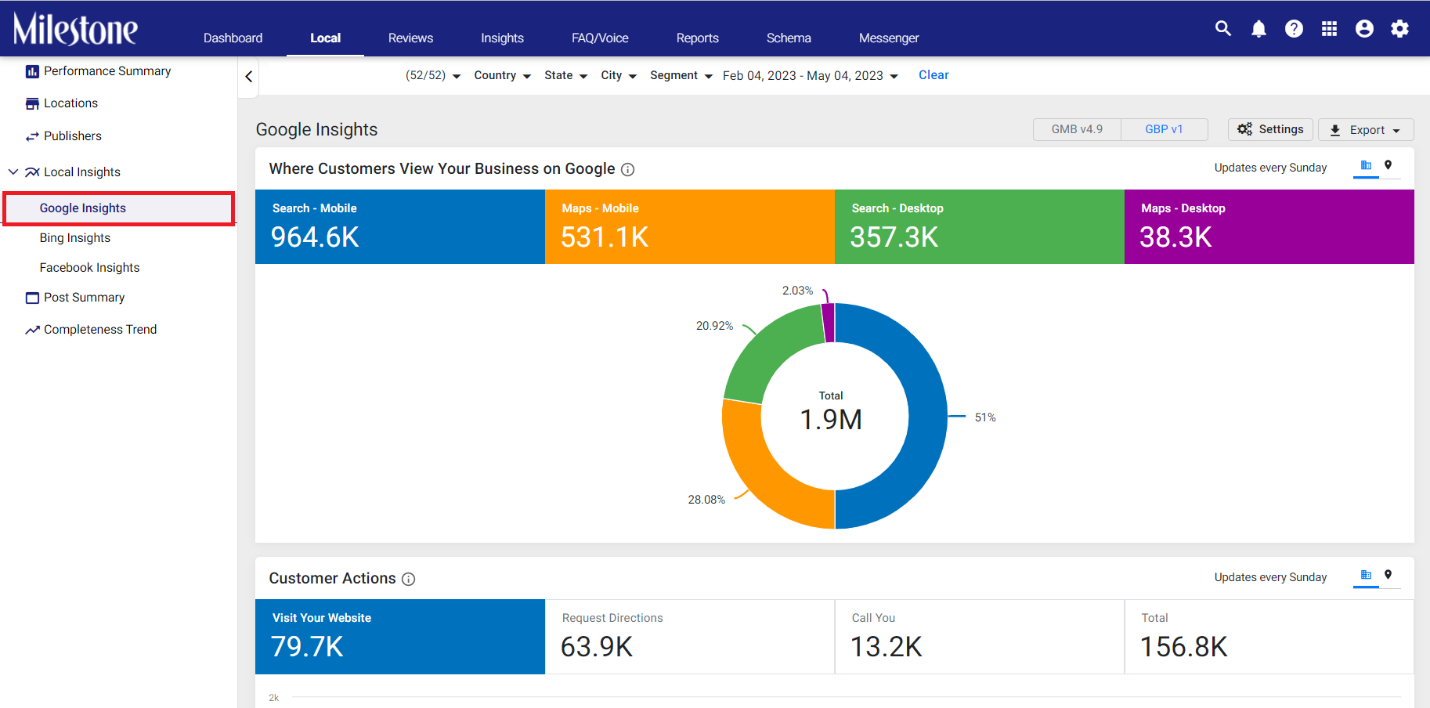Screen dimensions: 1430x708
Task: Select the Visit Your Website card
Action: [x=400, y=637]
